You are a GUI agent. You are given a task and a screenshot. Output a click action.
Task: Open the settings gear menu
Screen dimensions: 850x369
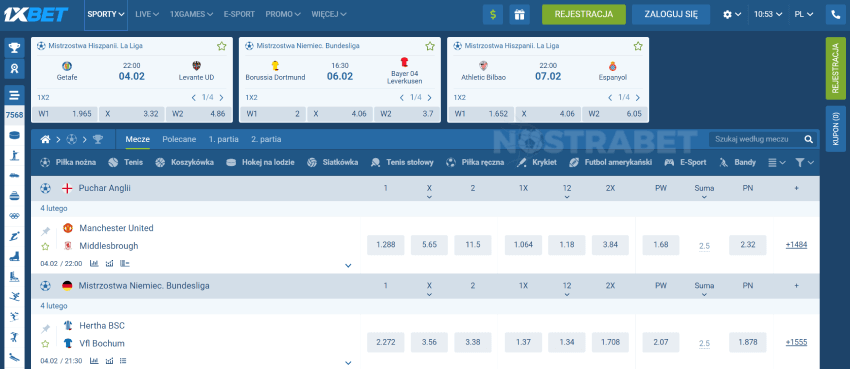coord(731,15)
